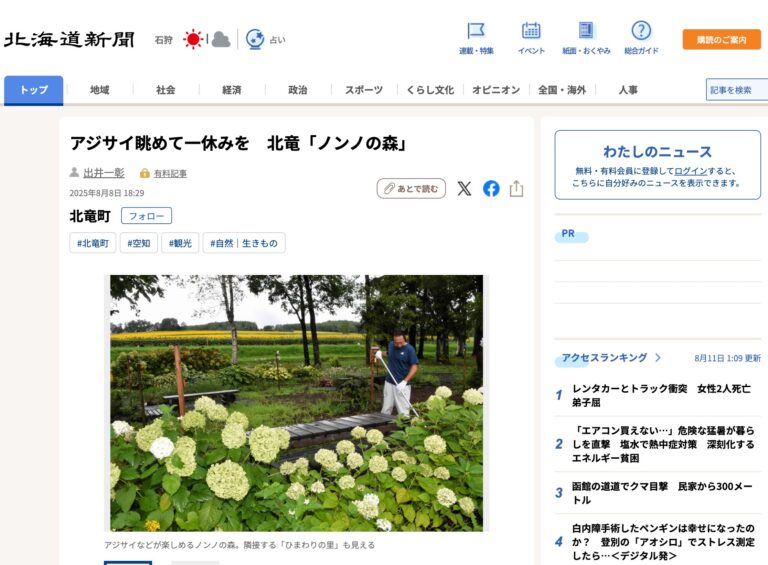Click the share upload icon
768x565 pixels.
click(516, 188)
